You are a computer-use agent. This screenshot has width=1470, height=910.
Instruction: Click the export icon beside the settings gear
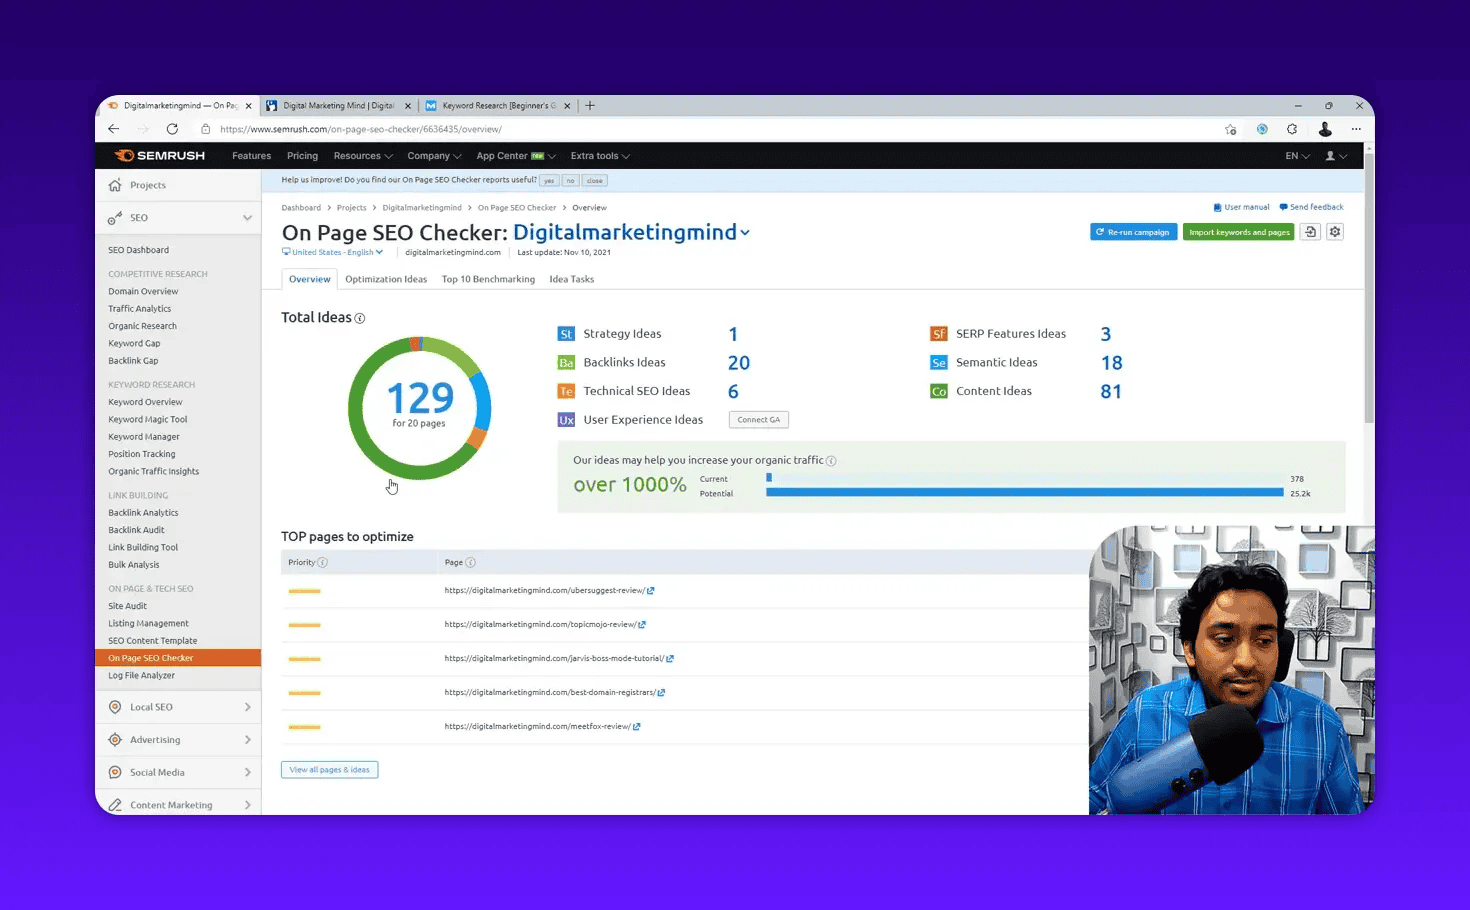tap(1309, 231)
